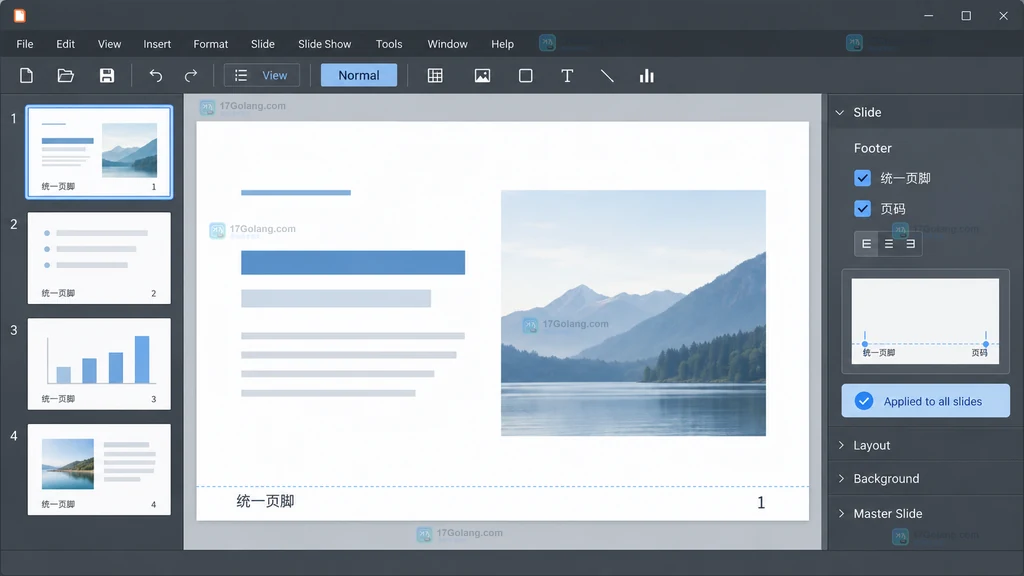The height and width of the screenshot is (576, 1024).
Task: Select the thin blue line above title
Action: pos(296,193)
